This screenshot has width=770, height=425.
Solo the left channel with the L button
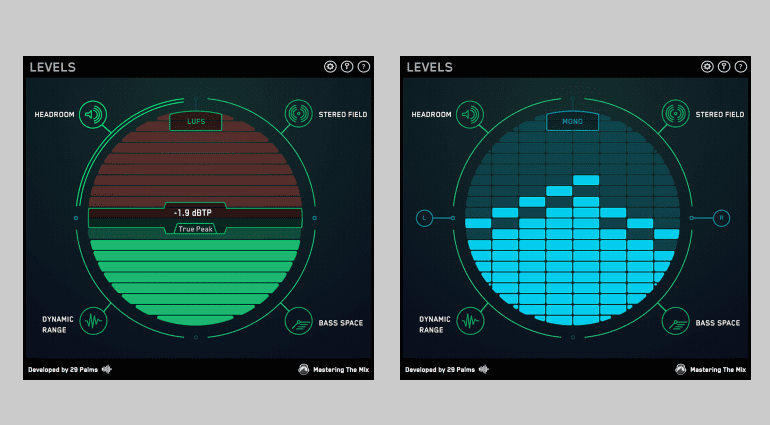[x=424, y=217]
